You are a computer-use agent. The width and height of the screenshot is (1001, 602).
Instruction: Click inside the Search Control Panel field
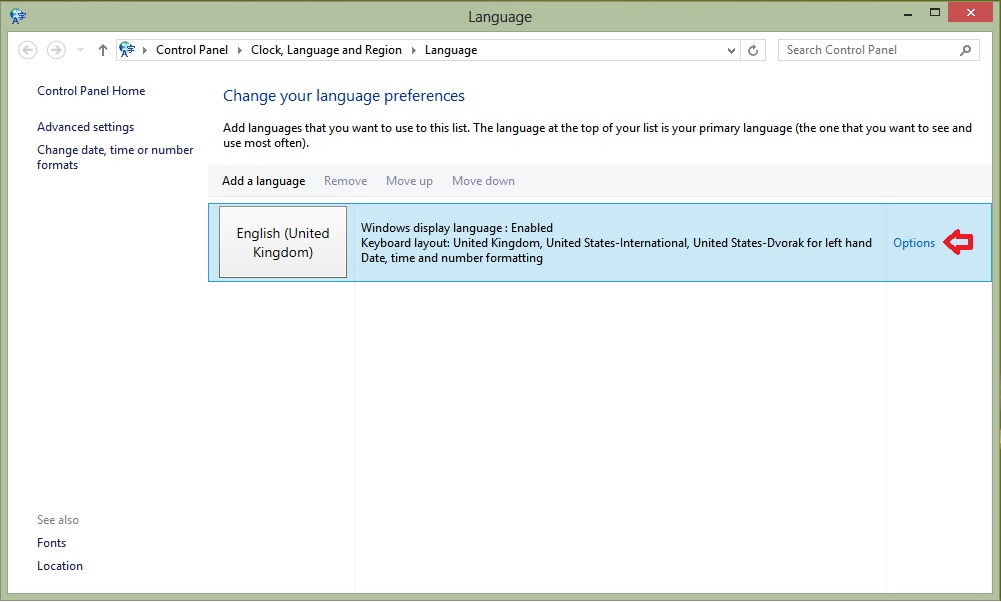pos(860,49)
